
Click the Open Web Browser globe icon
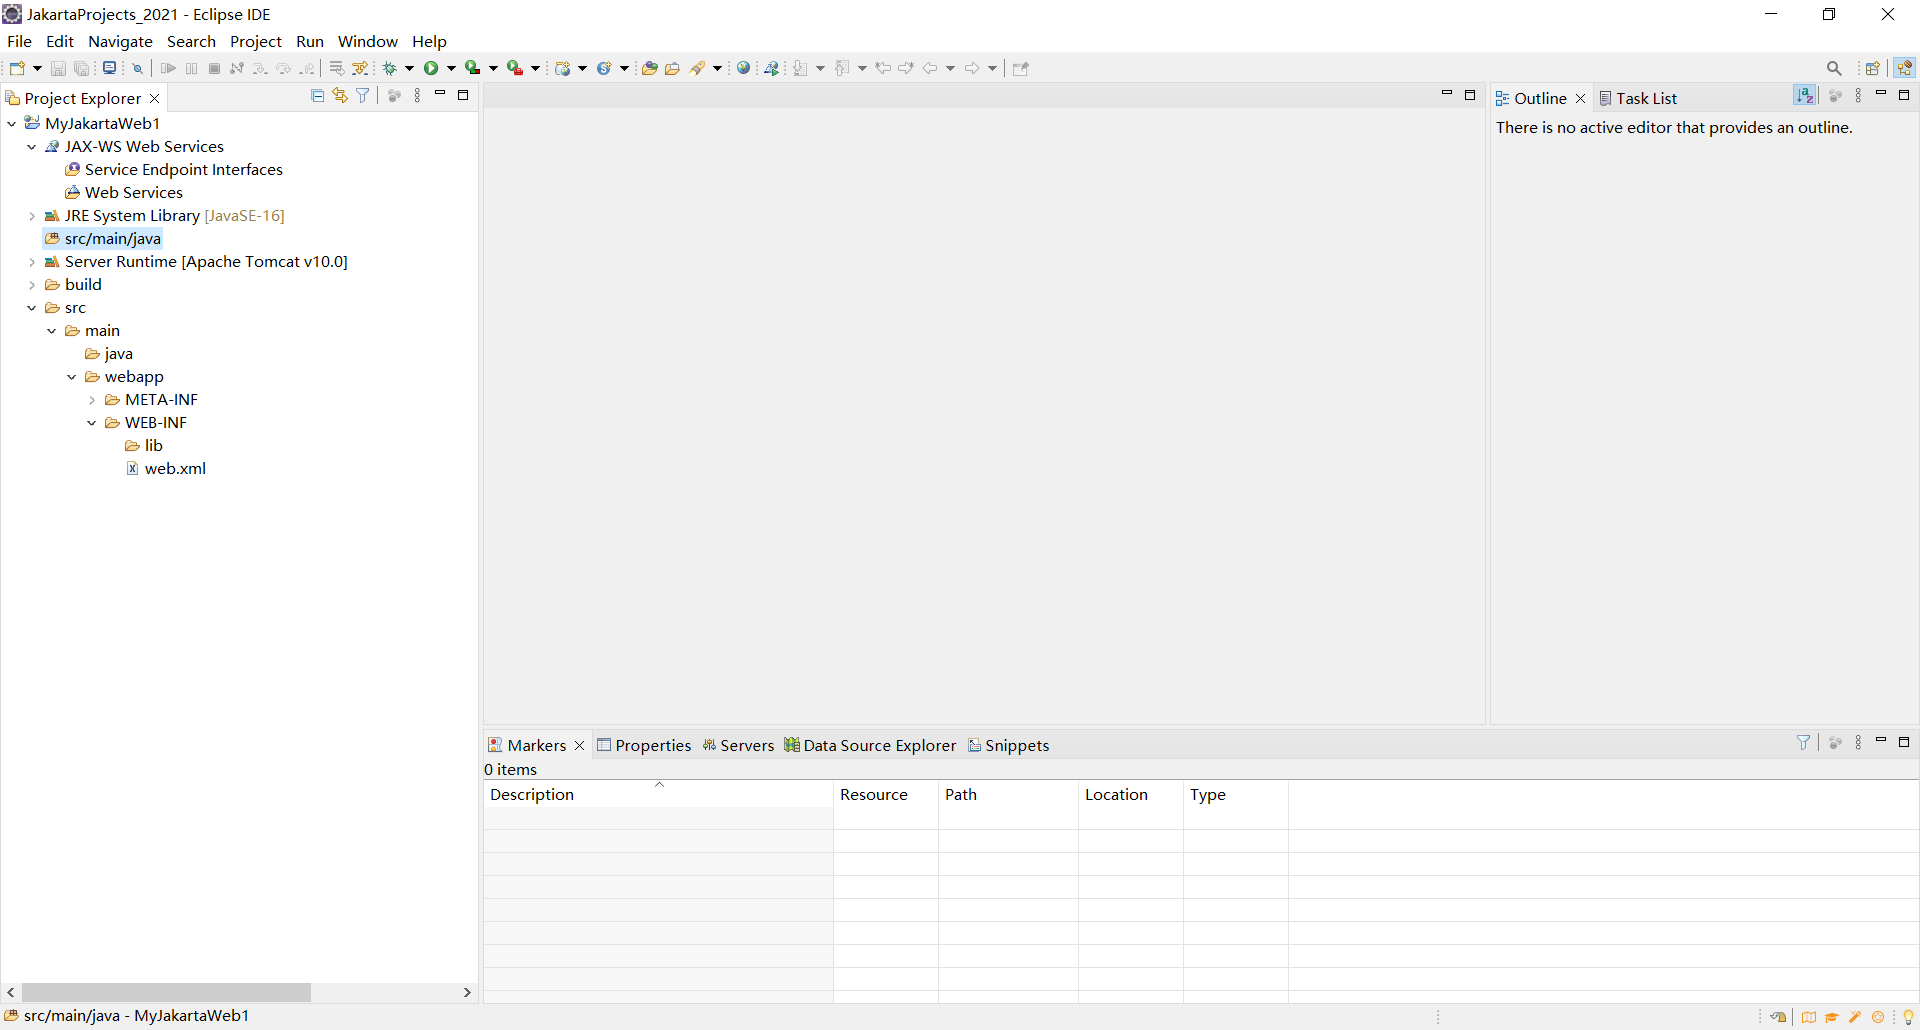744,68
